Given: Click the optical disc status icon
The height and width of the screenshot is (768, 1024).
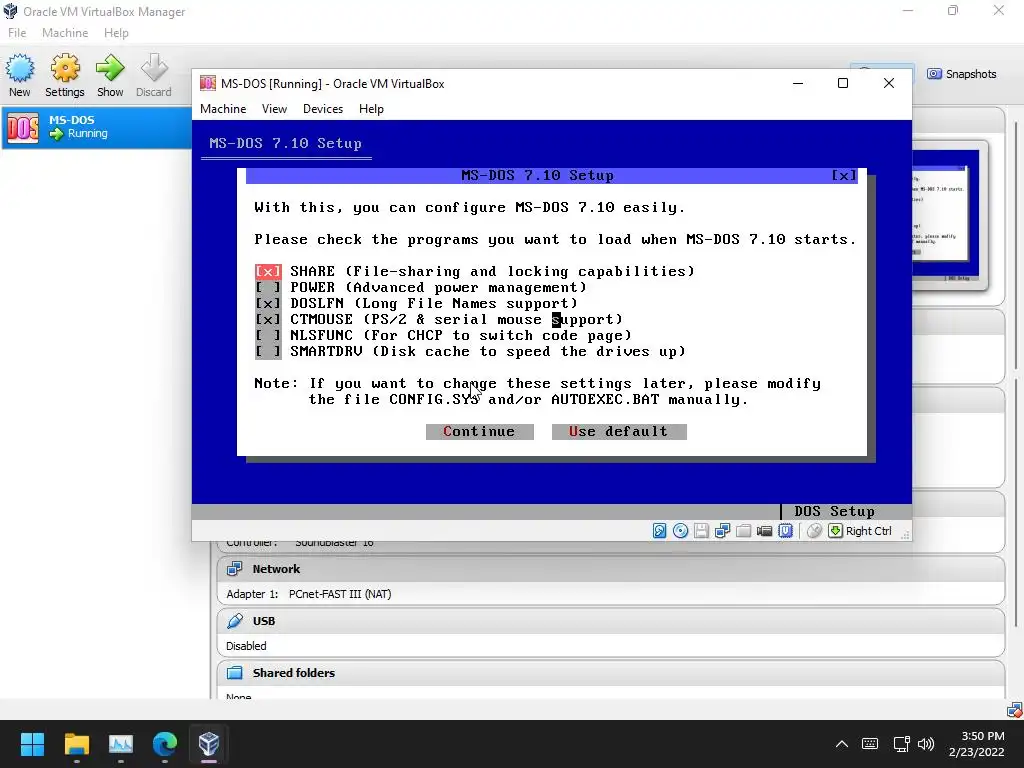Looking at the screenshot, I should [x=680, y=531].
